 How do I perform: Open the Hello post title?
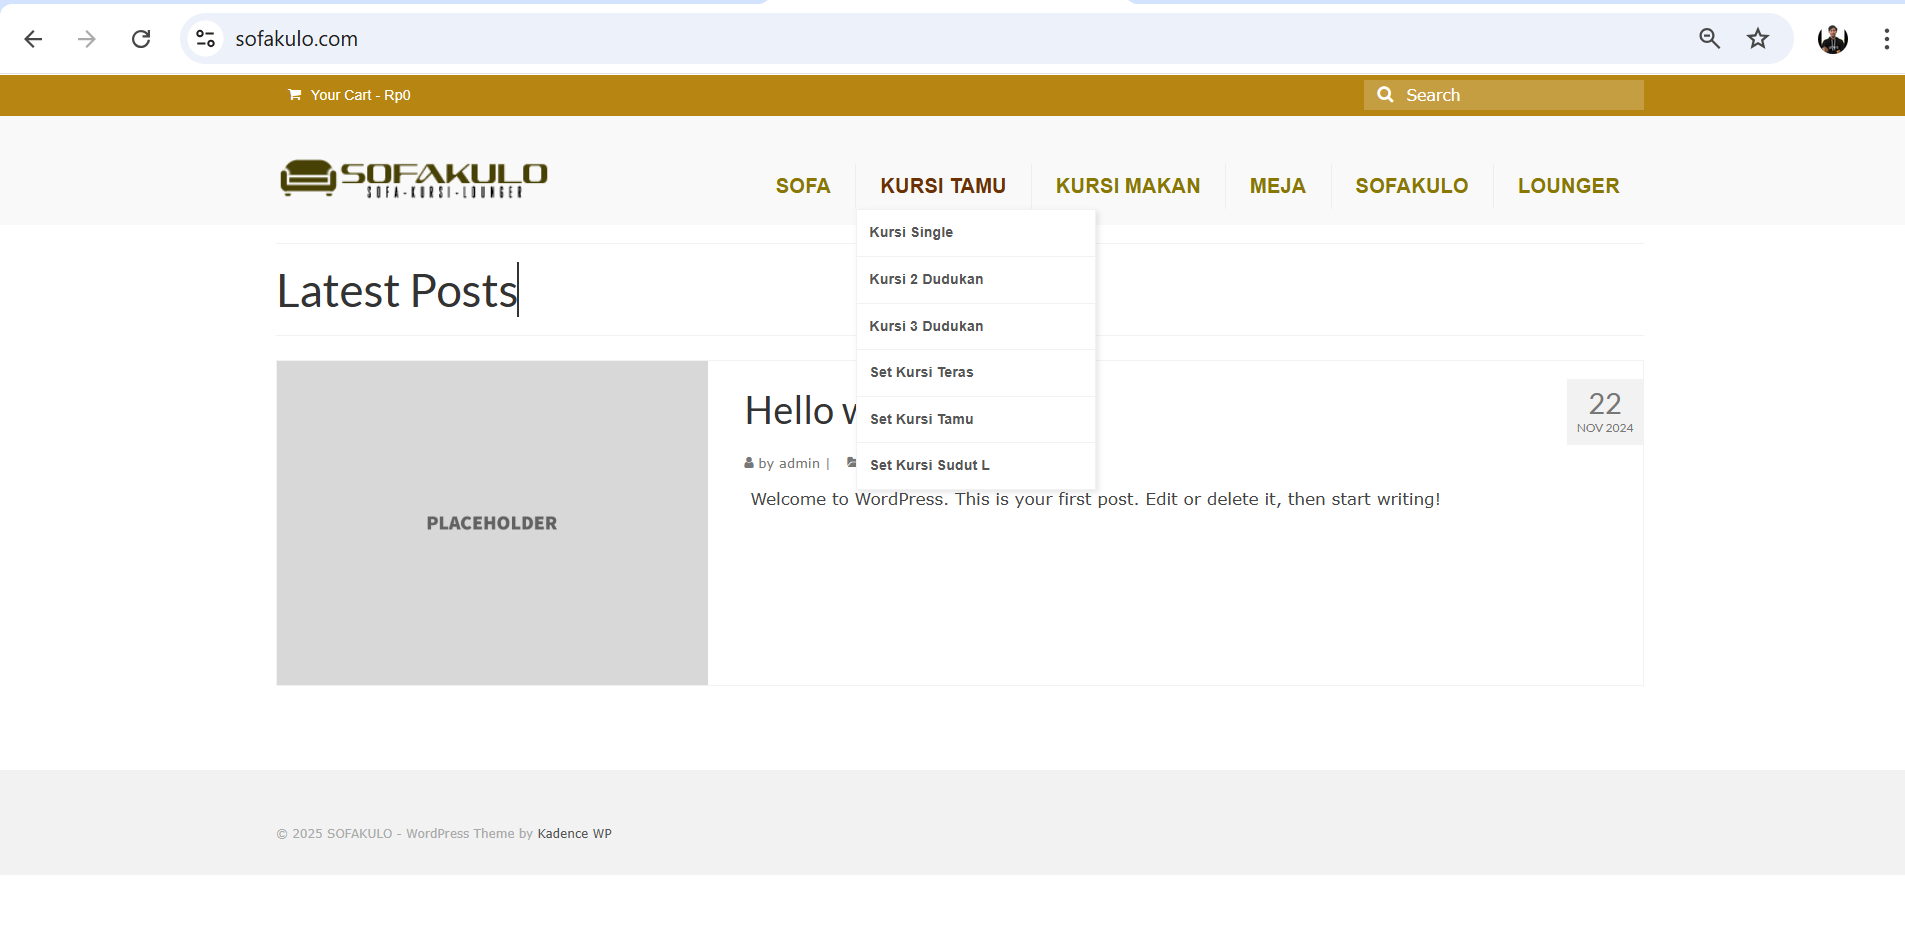tap(800, 411)
